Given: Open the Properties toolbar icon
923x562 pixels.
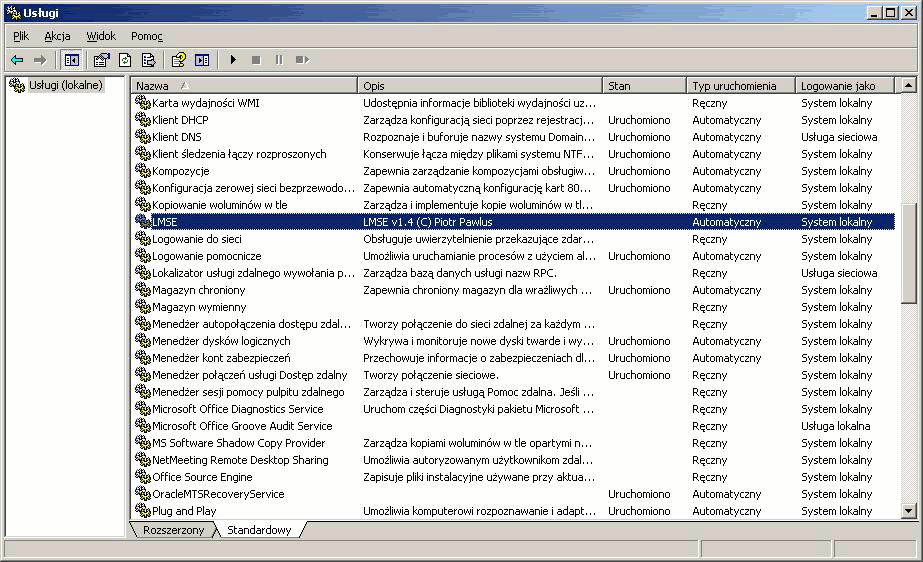Looking at the screenshot, I should 101,60.
